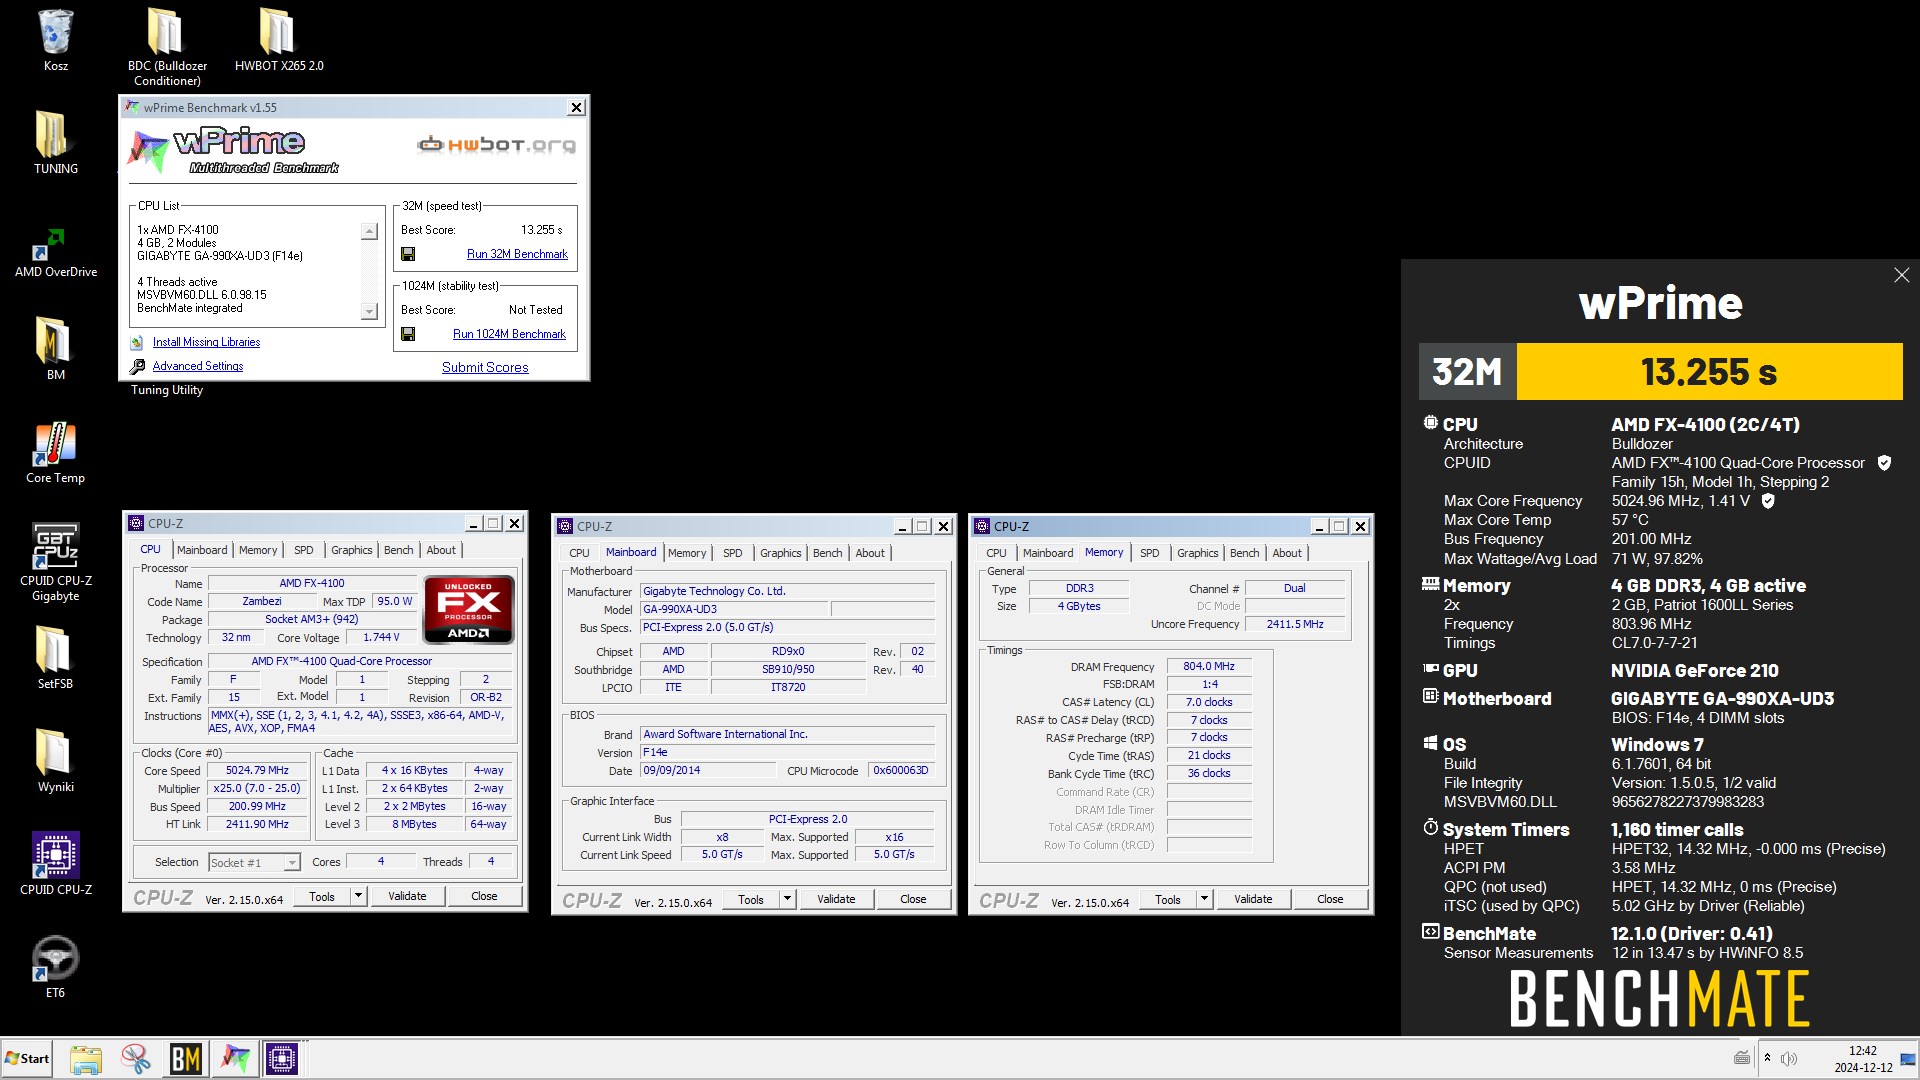This screenshot has height=1080, width=1920.
Task: Open the snipping tool taskbar icon
Action: (x=136, y=1058)
